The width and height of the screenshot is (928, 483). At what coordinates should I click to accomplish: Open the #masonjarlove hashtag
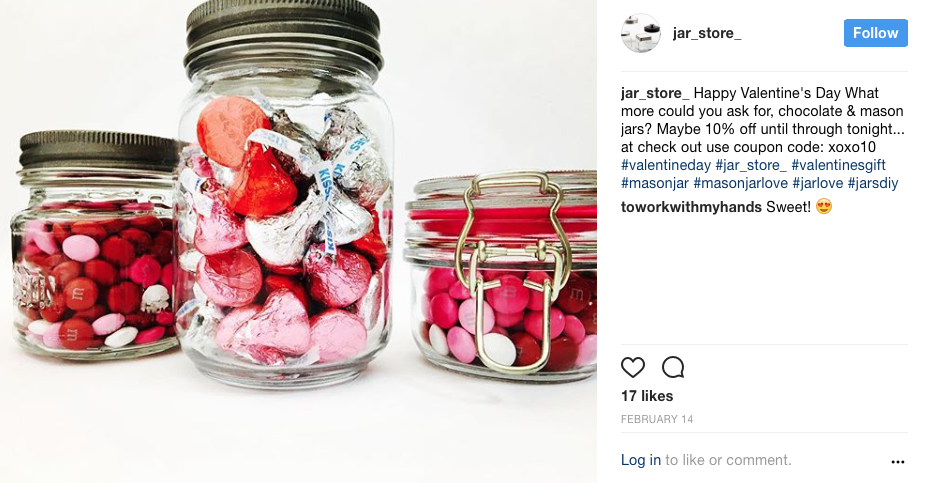click(740, 183)
